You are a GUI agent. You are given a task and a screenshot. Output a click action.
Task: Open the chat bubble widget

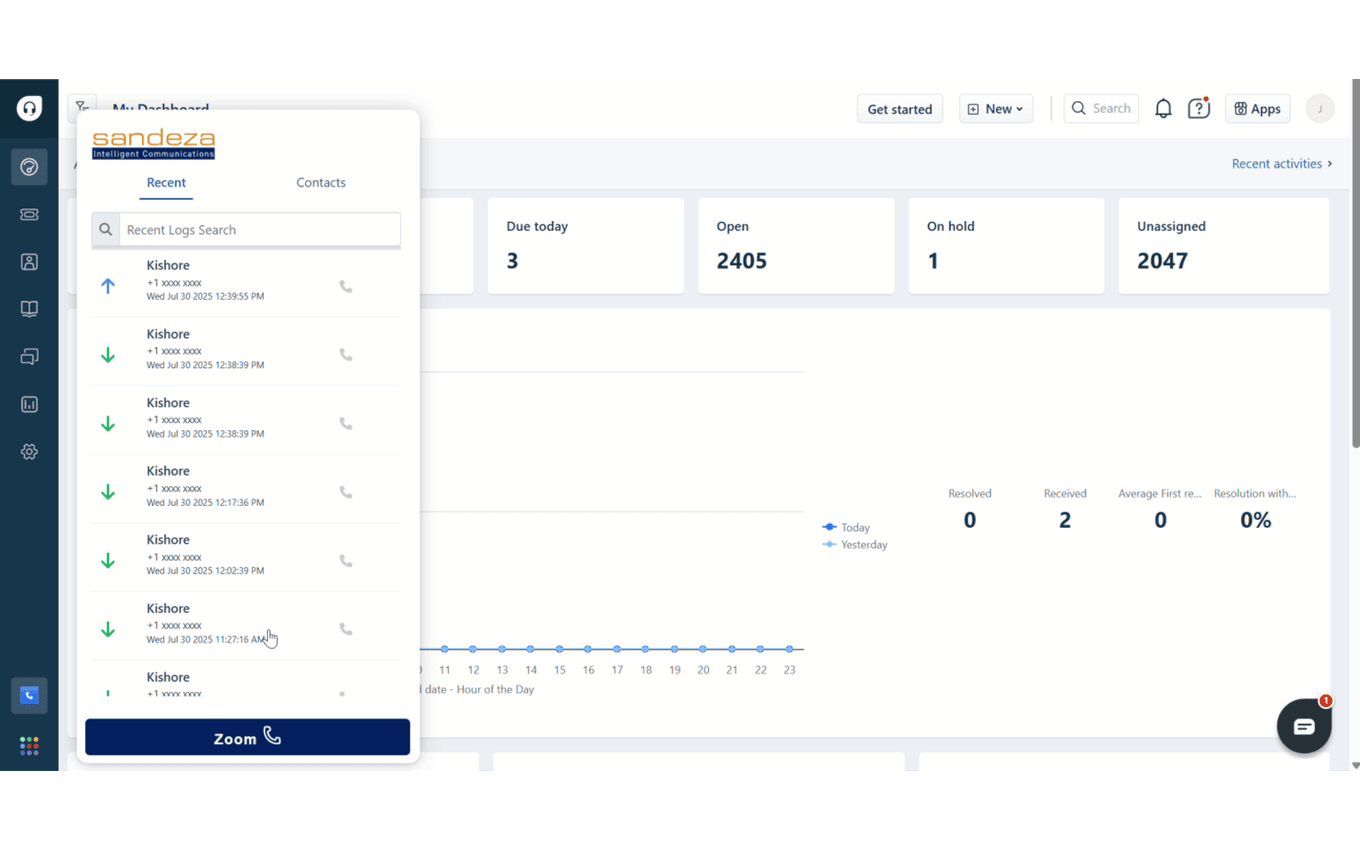[x=1303, y=726]
